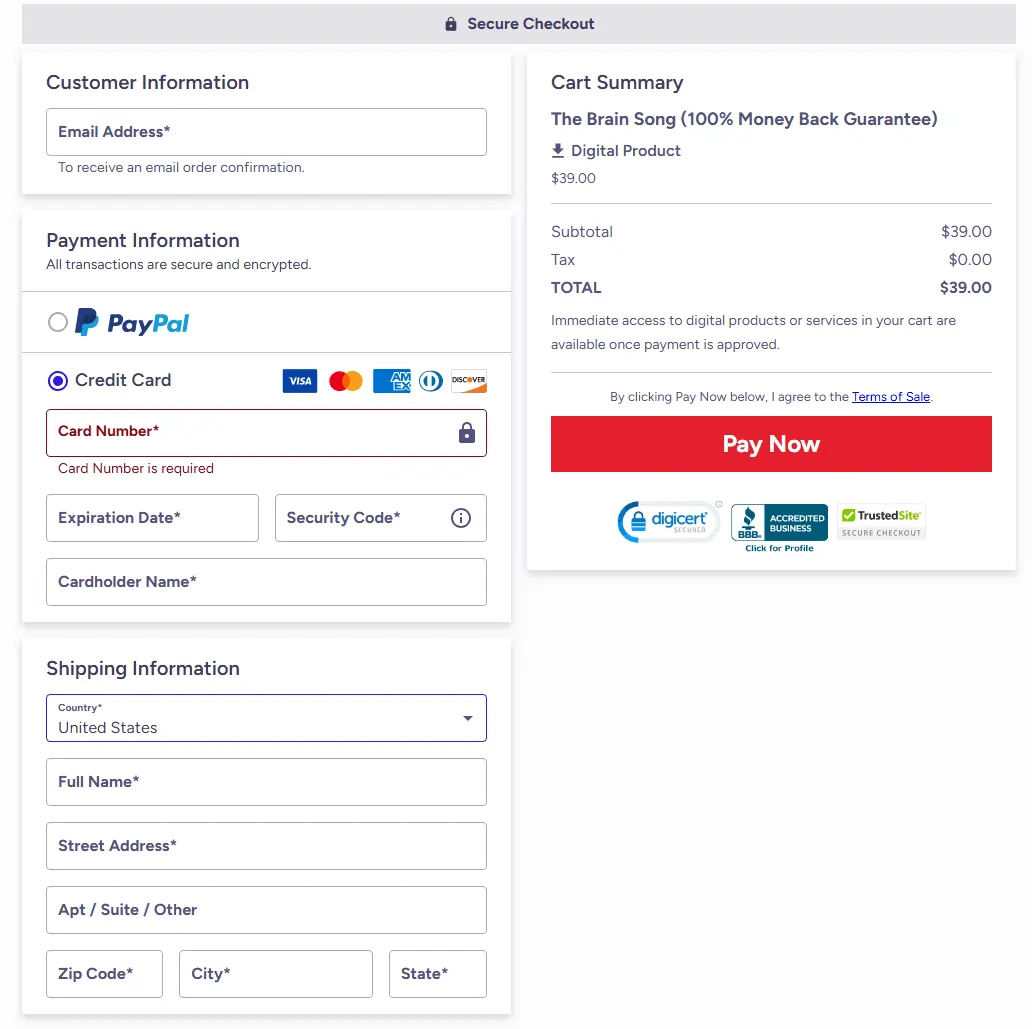
Task: Click the State field
Action: click(x=437, y=974)
